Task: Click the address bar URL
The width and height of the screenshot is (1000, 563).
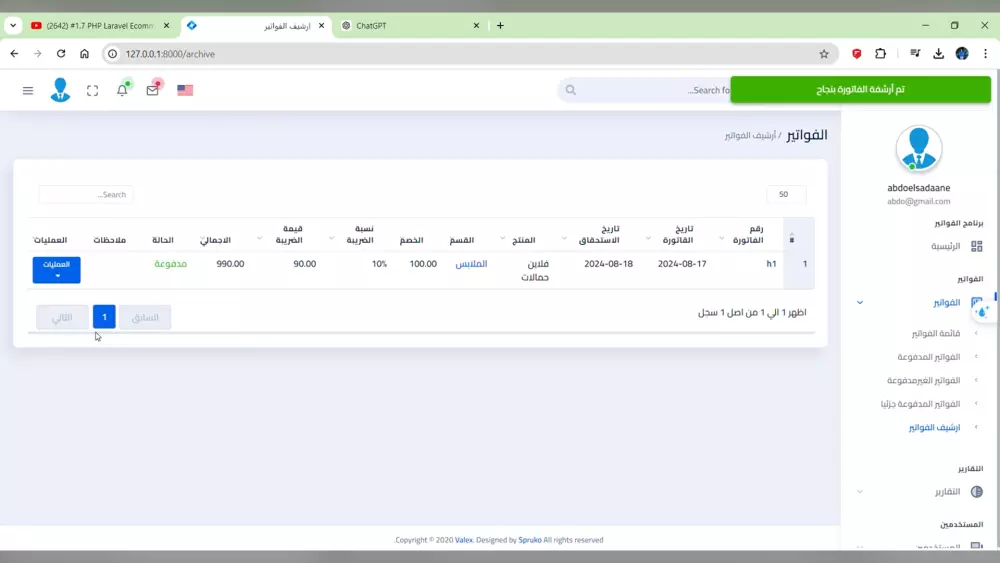Action: click(x=170, y=54)
